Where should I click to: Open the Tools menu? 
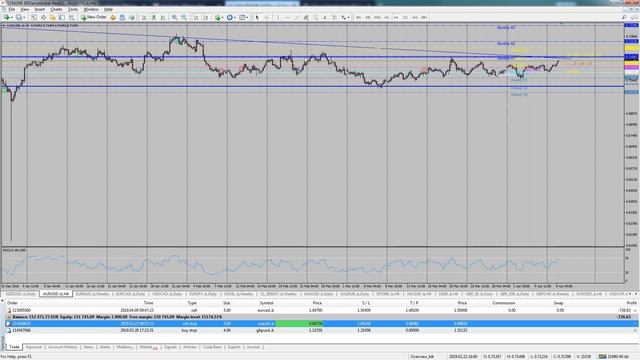(73, 9)
